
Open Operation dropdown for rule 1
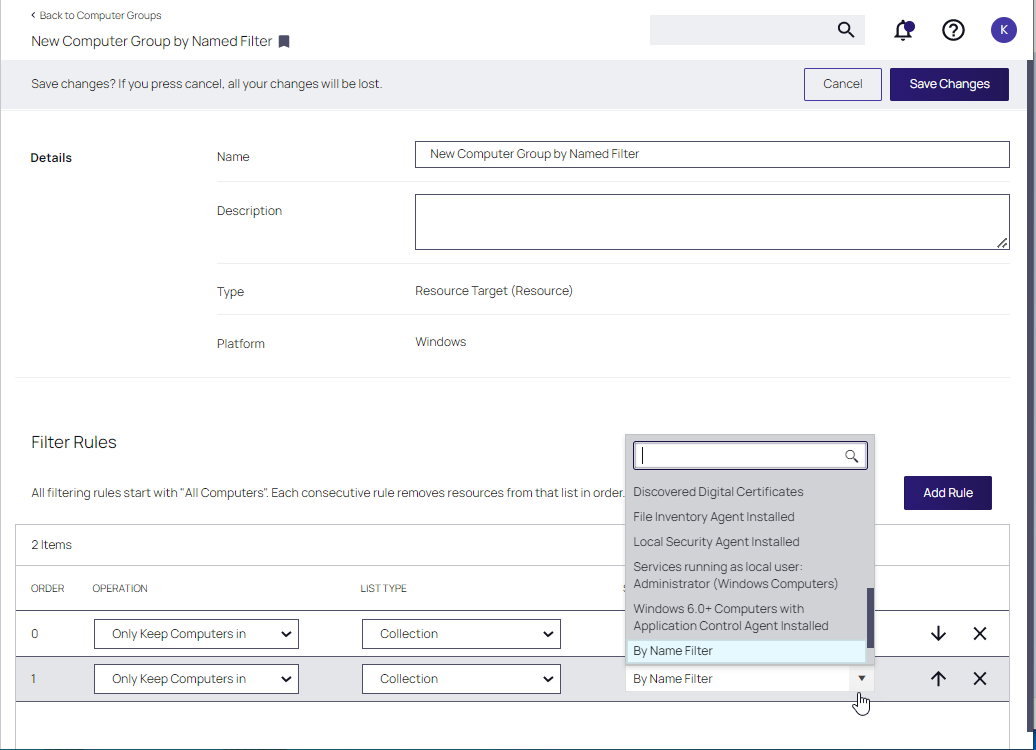click(196, 679)
